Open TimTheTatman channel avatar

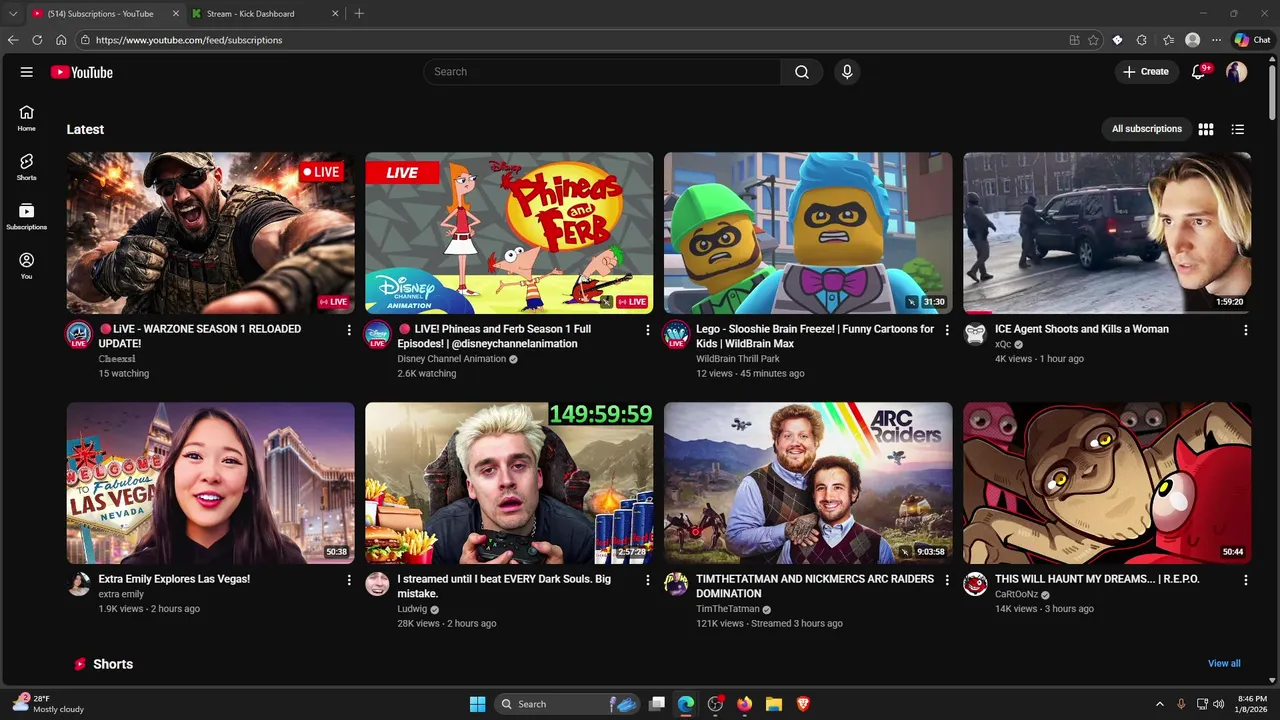(x=677, y=584)
